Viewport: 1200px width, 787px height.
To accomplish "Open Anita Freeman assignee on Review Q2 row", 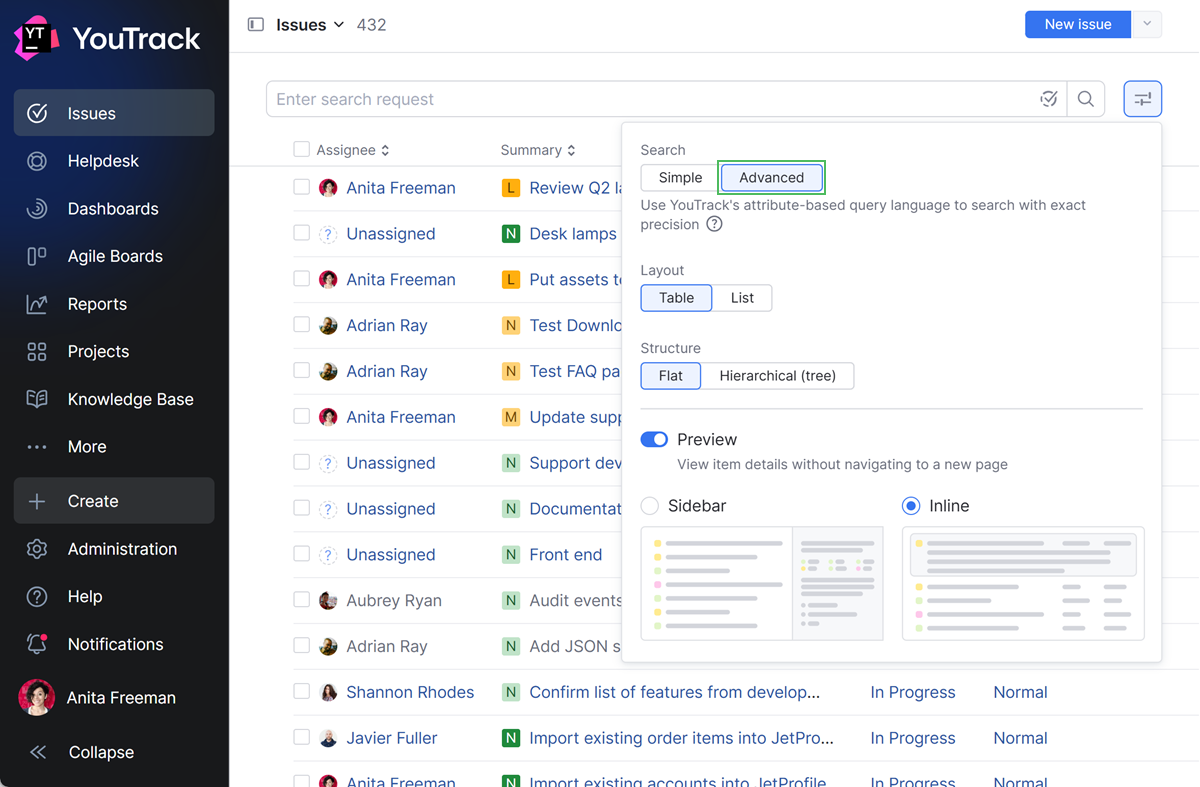I will click(x=401, y=188).
